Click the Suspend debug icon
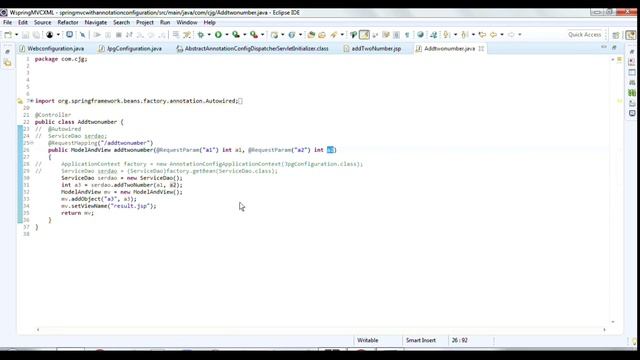The image size is (640, 360). (x=108, y=35)
